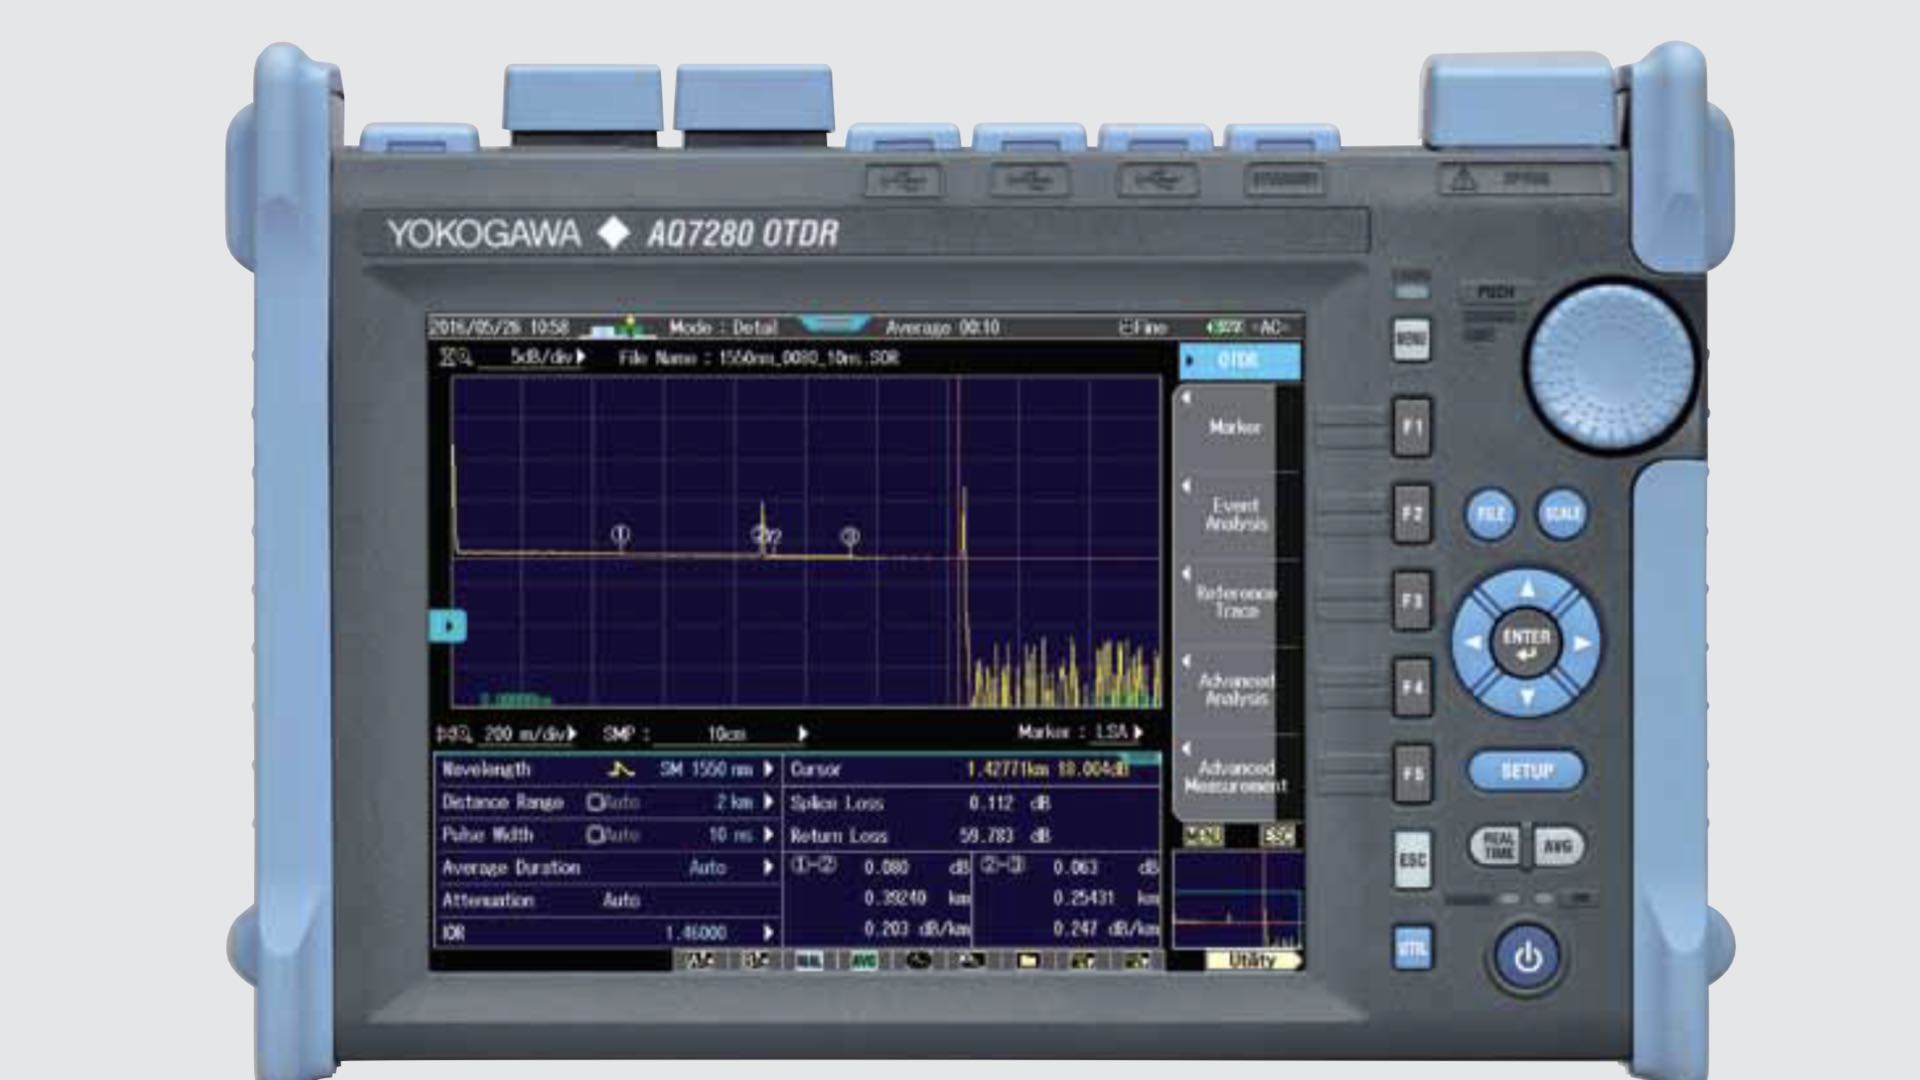Open the Marker soft menu

1235,427
